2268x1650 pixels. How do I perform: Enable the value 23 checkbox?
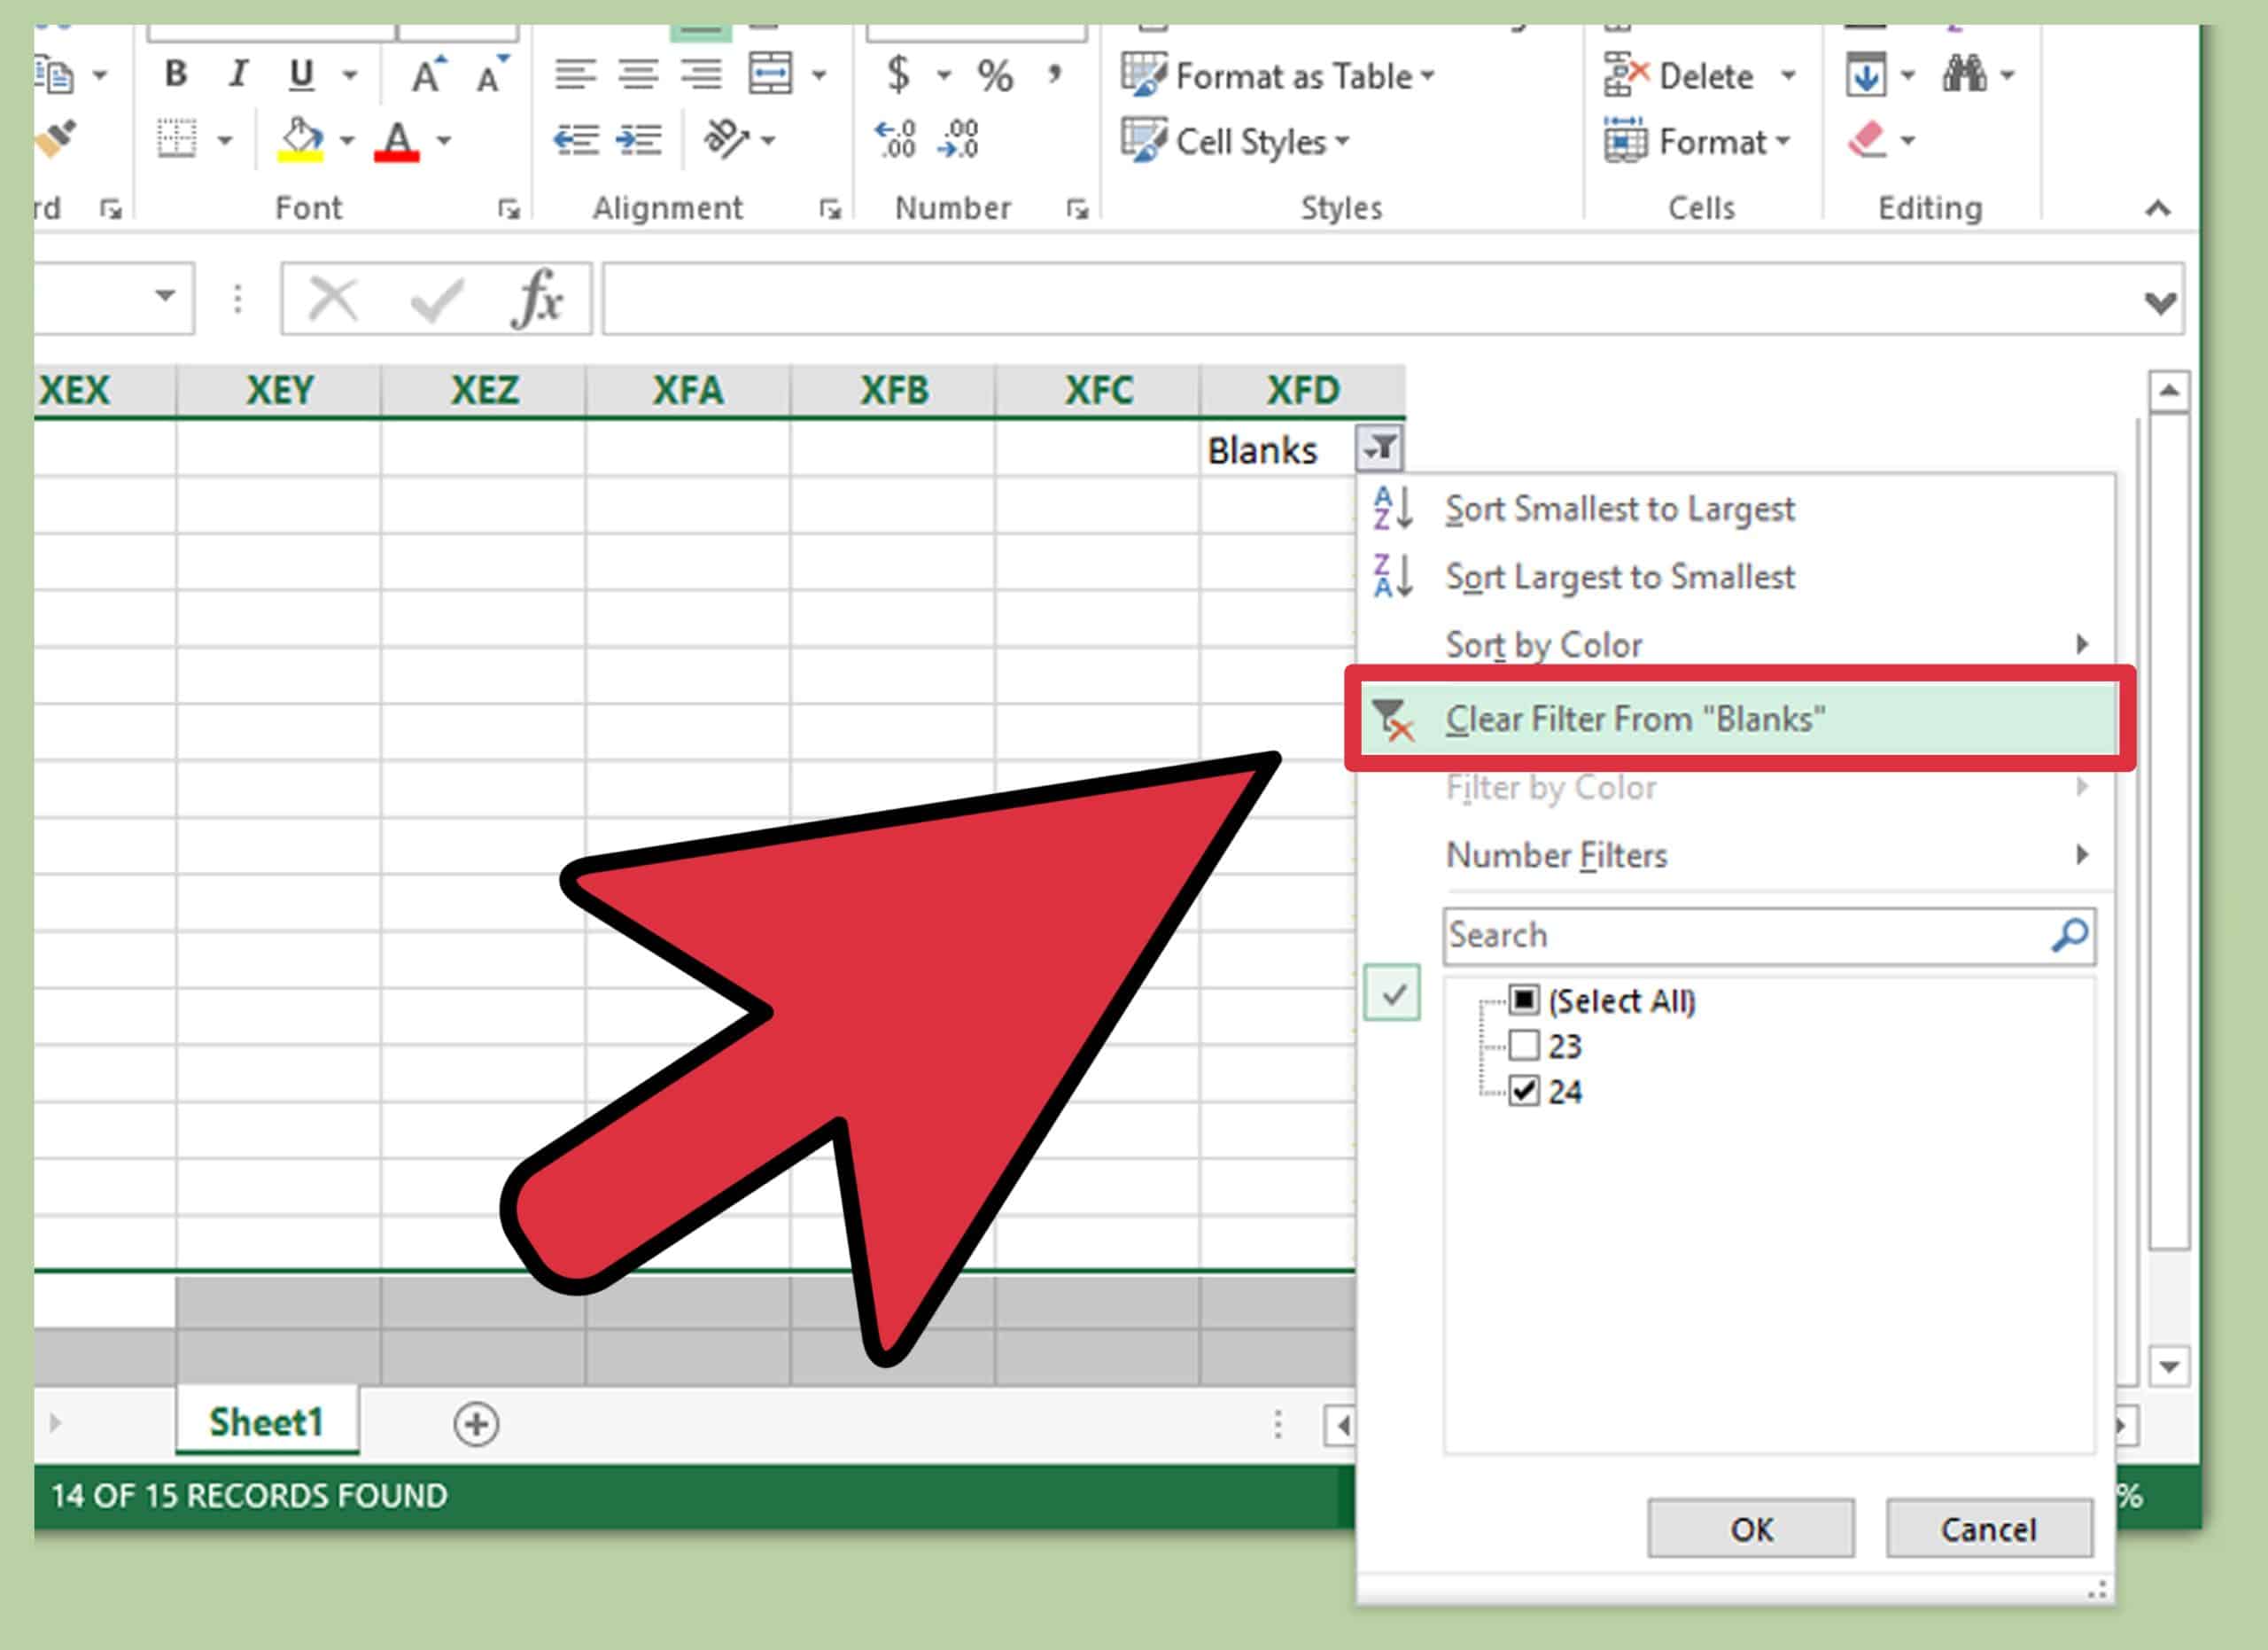pos(1518,1047)
